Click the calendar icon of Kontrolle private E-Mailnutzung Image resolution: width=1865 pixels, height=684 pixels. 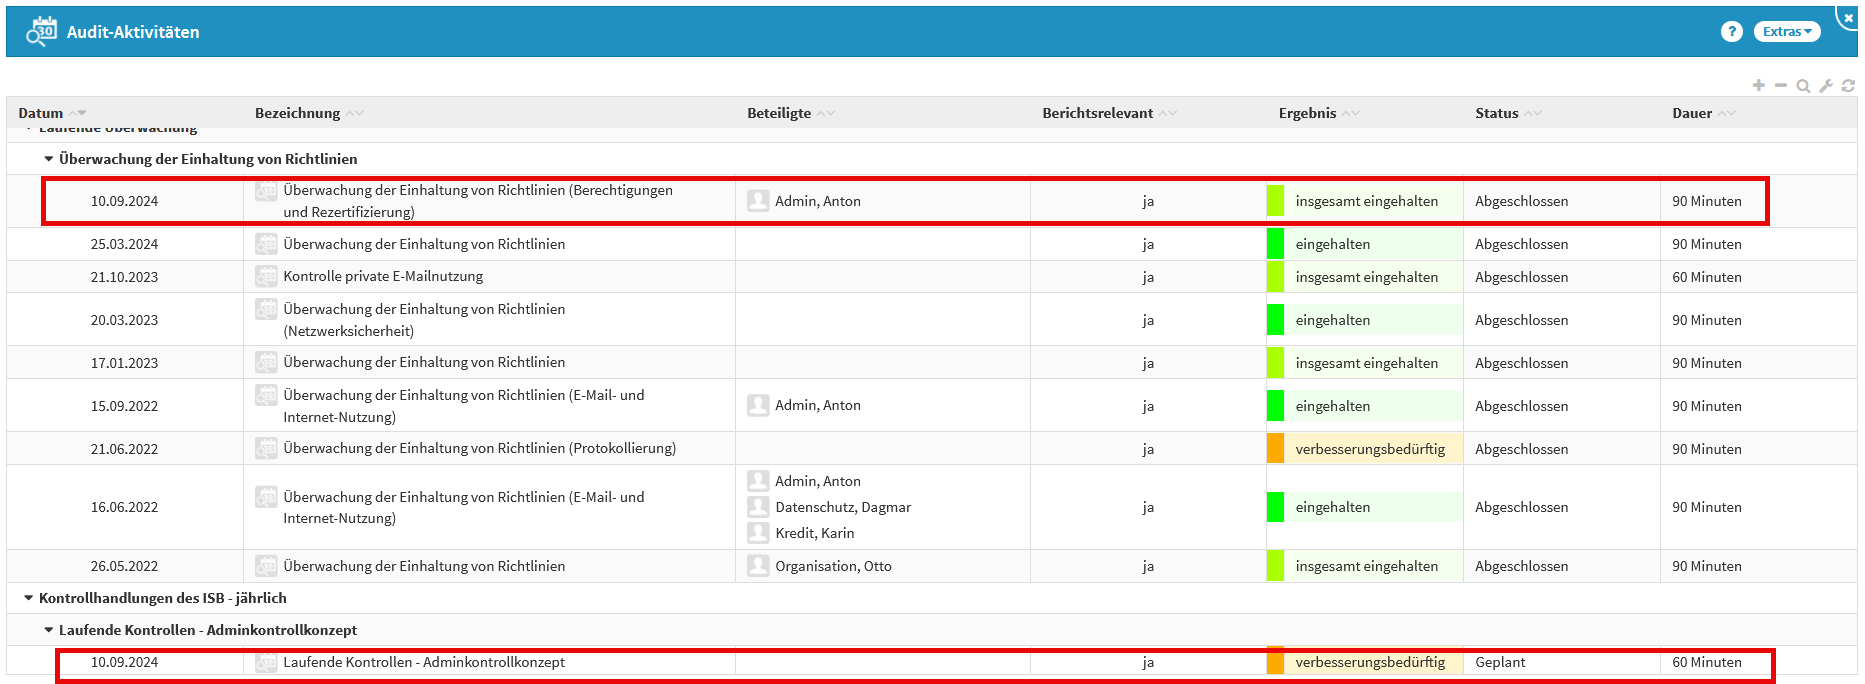point(266,277)
